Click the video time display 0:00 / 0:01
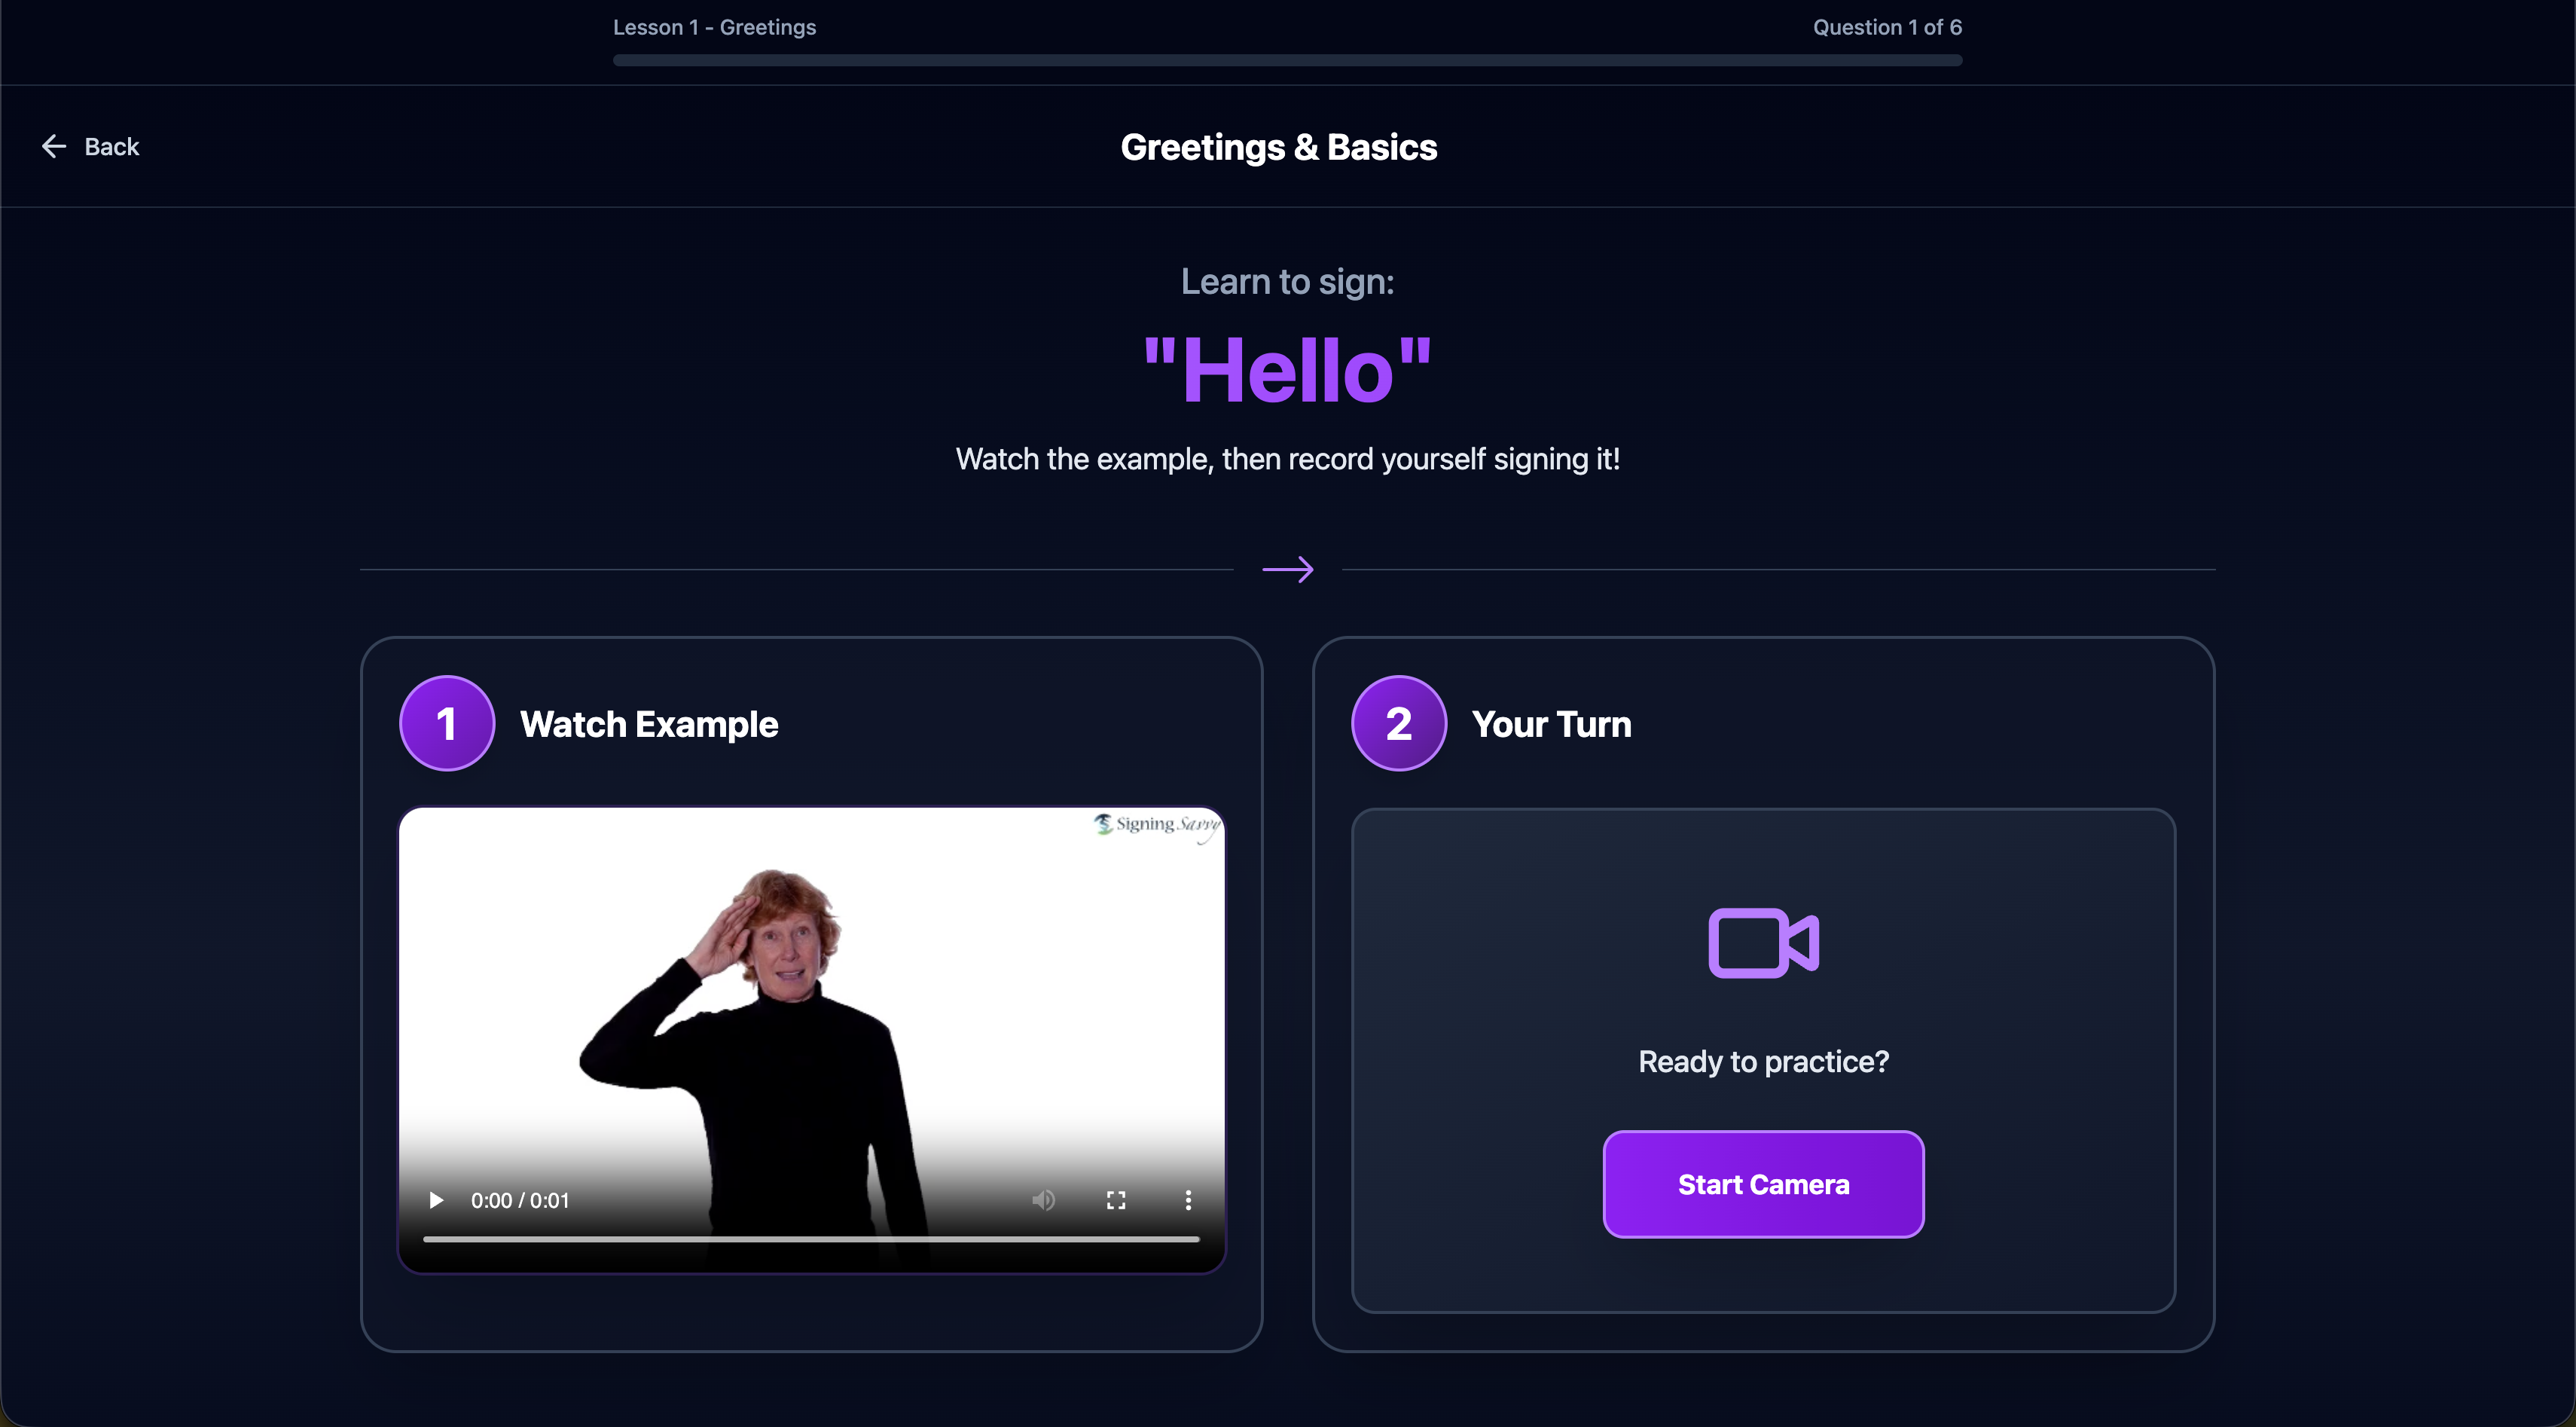The height and width of the screenshot is (1427, 2576). (520, 1200)
